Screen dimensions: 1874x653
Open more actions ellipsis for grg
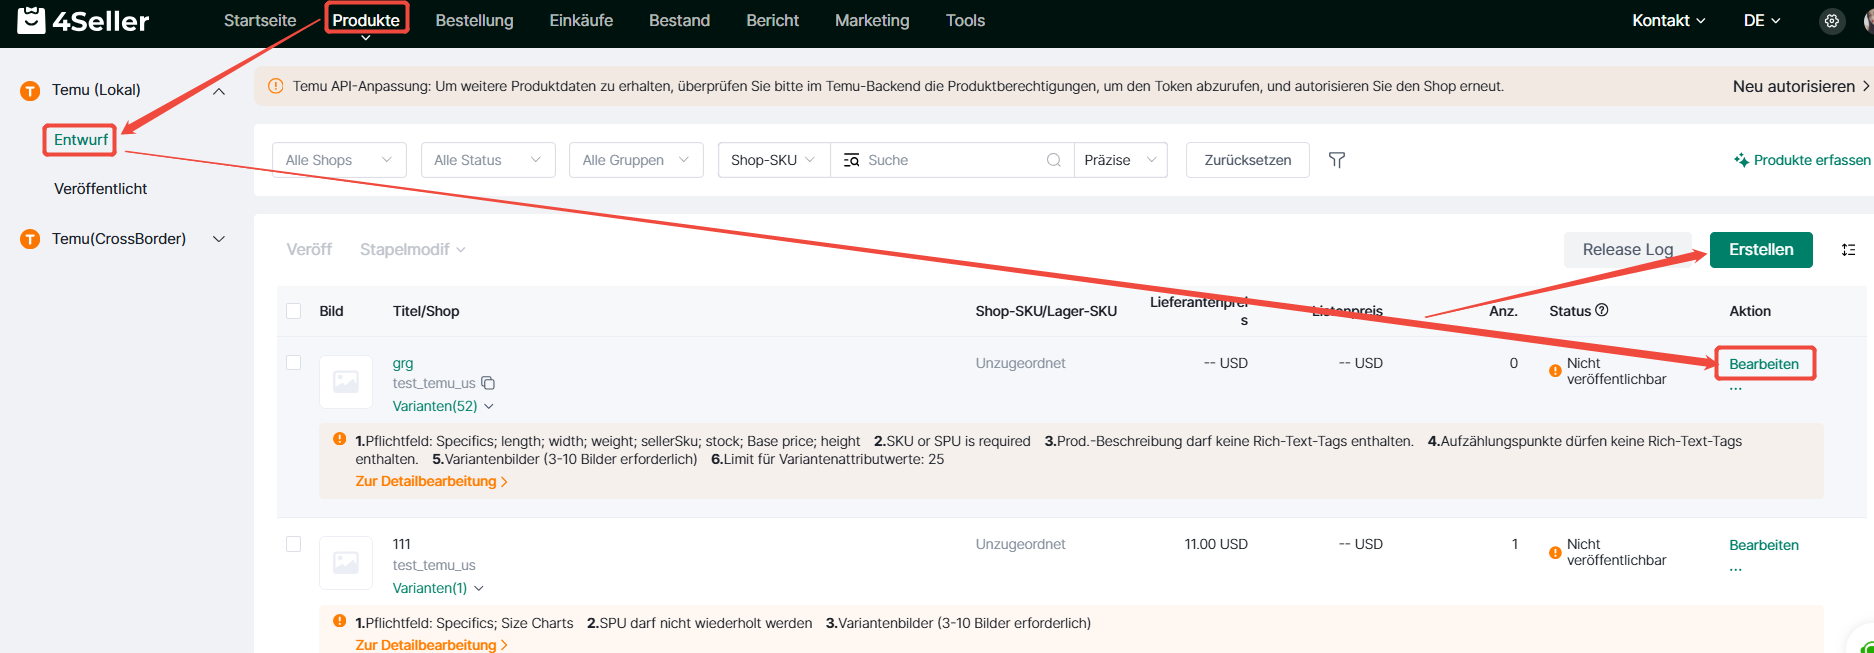(x=1736, y=388)
